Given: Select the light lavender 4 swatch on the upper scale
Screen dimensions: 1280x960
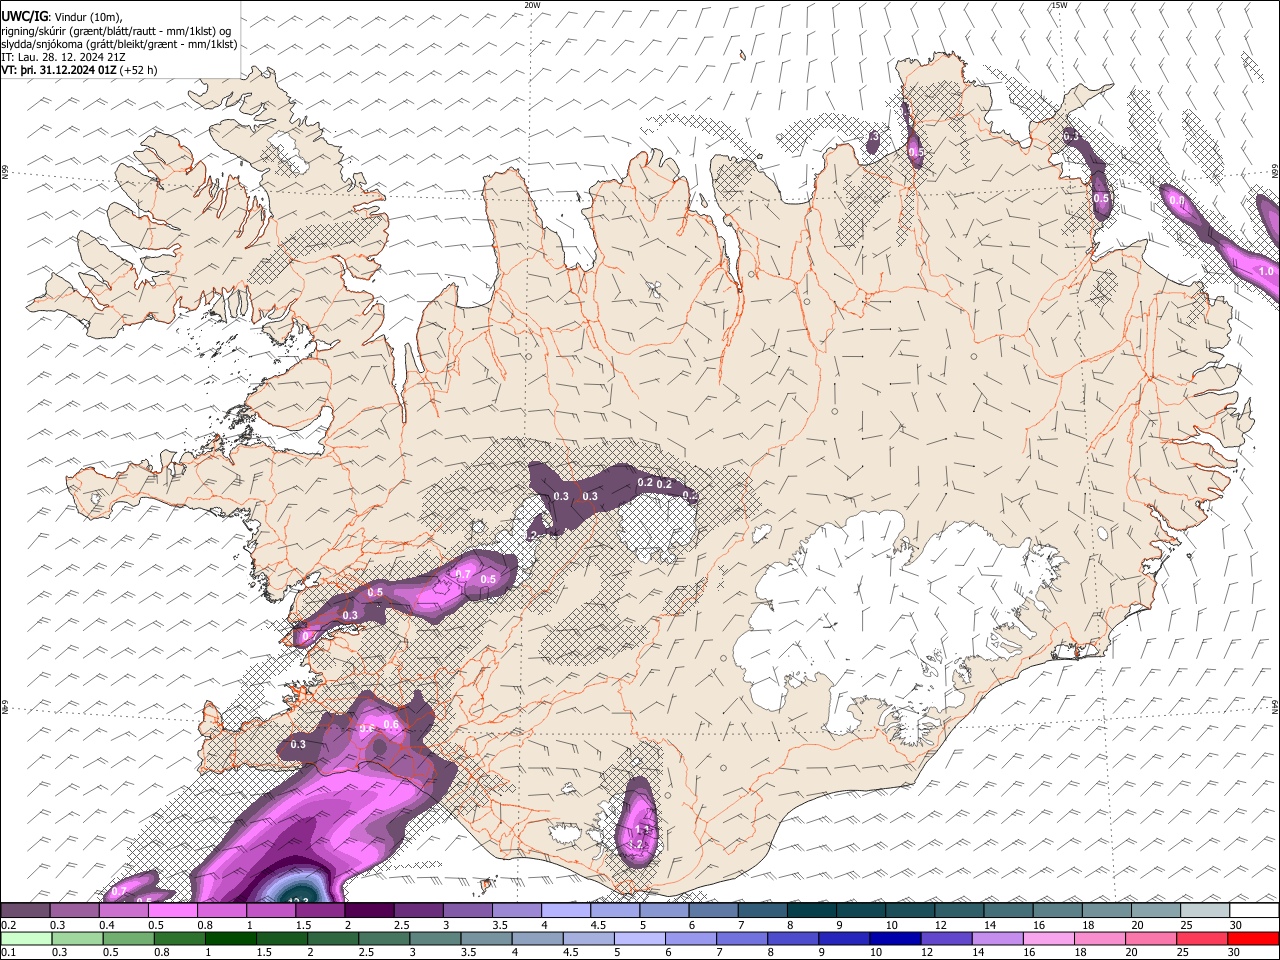Looking at the screenshot, I should (x=565, y=910).
